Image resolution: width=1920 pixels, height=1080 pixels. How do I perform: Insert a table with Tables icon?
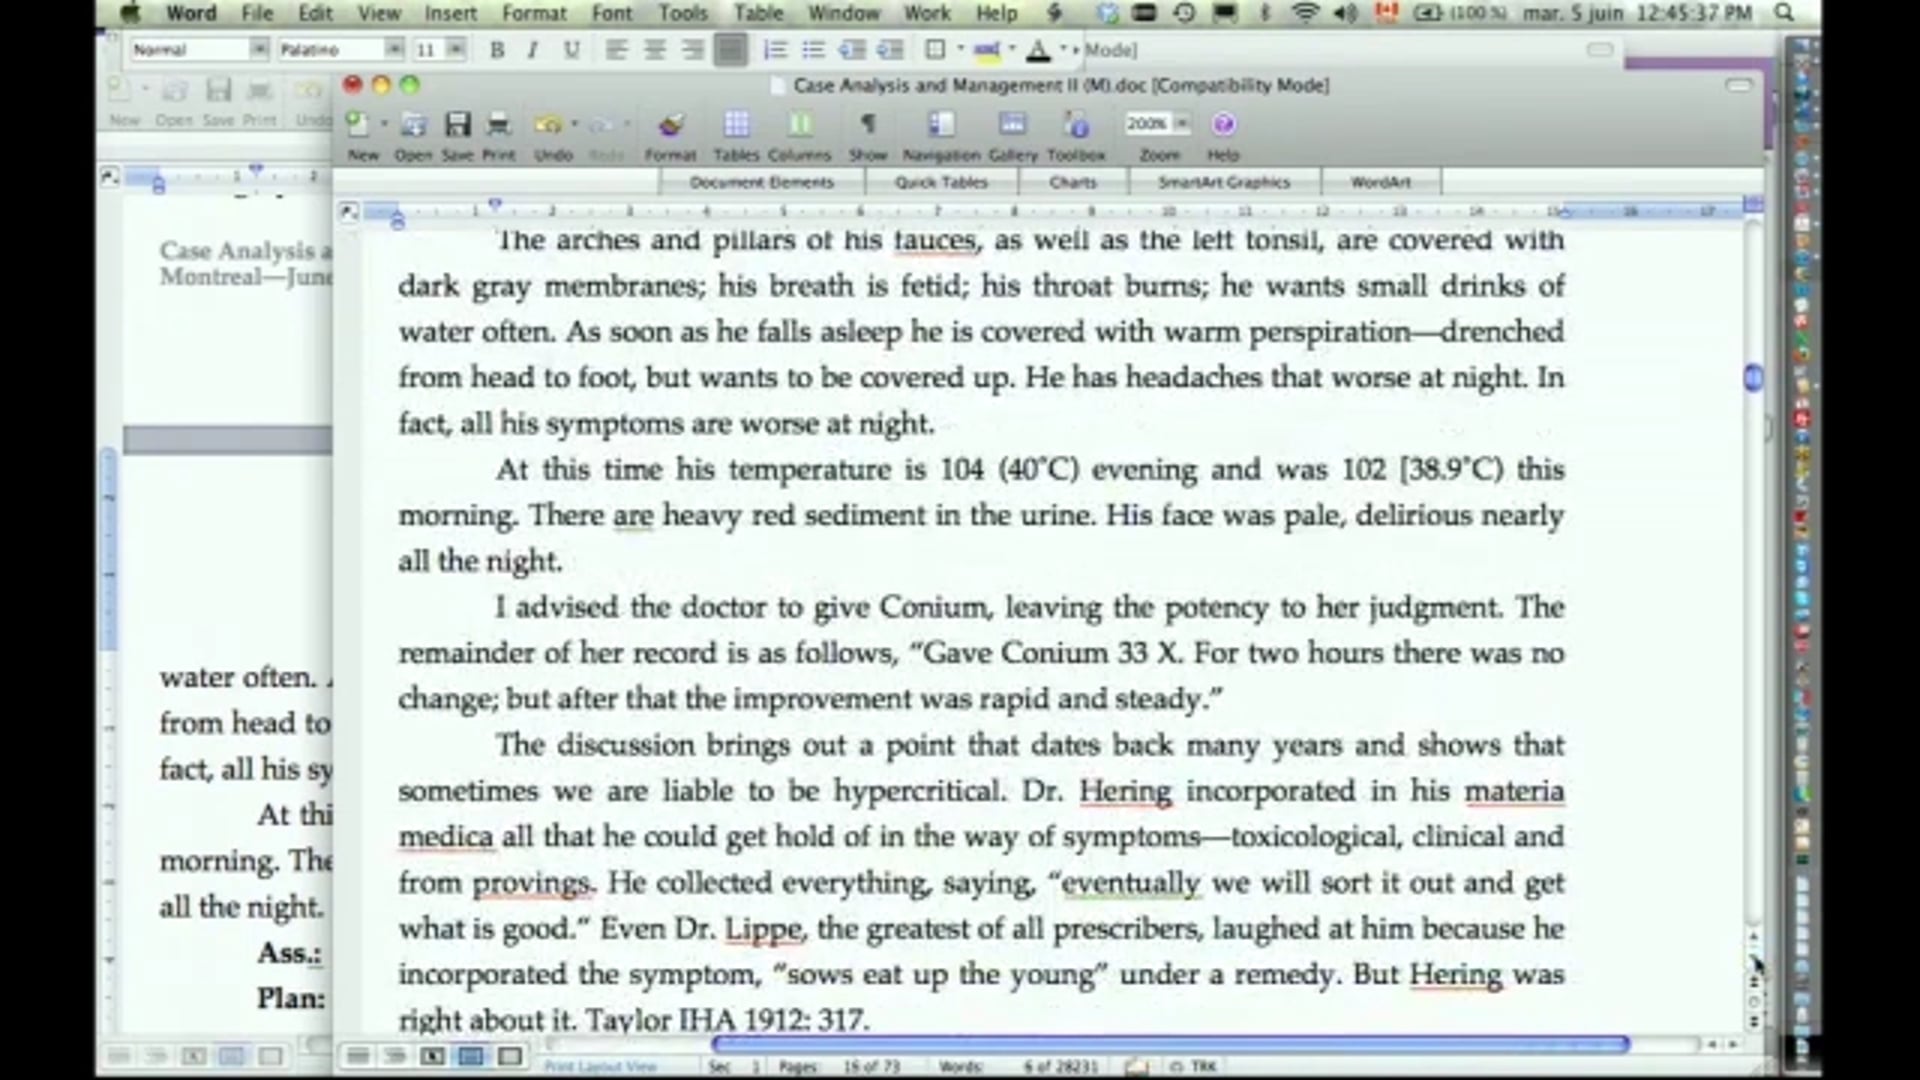click(736, 125)
